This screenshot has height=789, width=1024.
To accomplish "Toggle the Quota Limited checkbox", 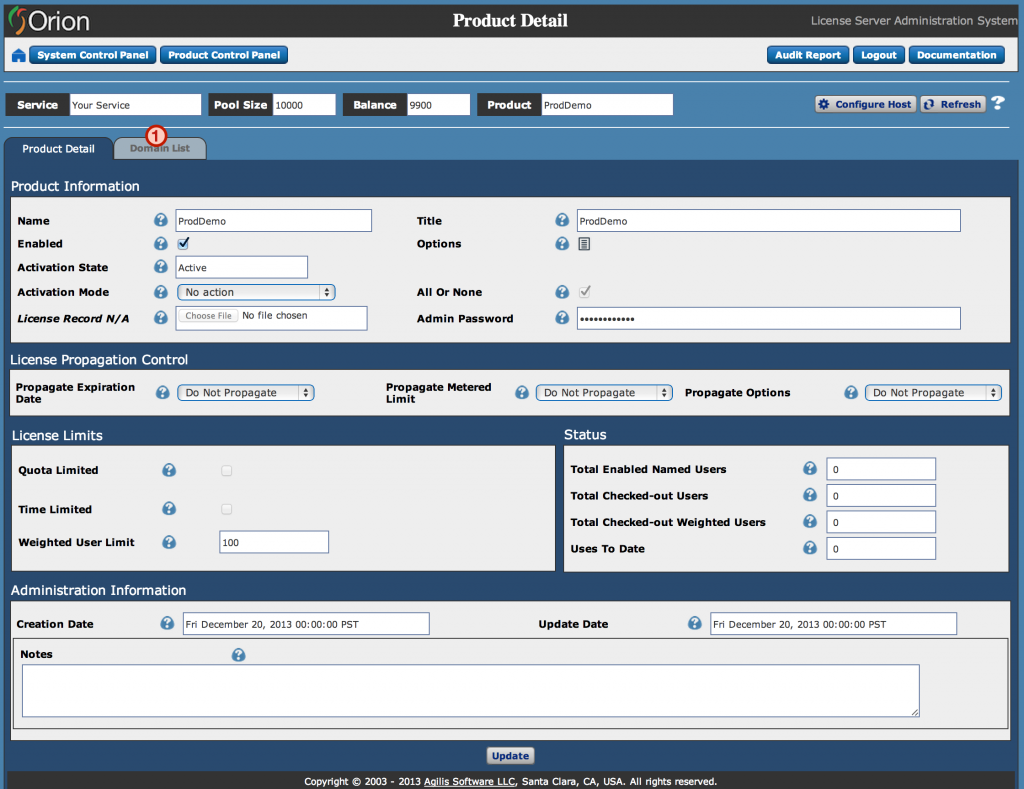I will tap(226, 470).
